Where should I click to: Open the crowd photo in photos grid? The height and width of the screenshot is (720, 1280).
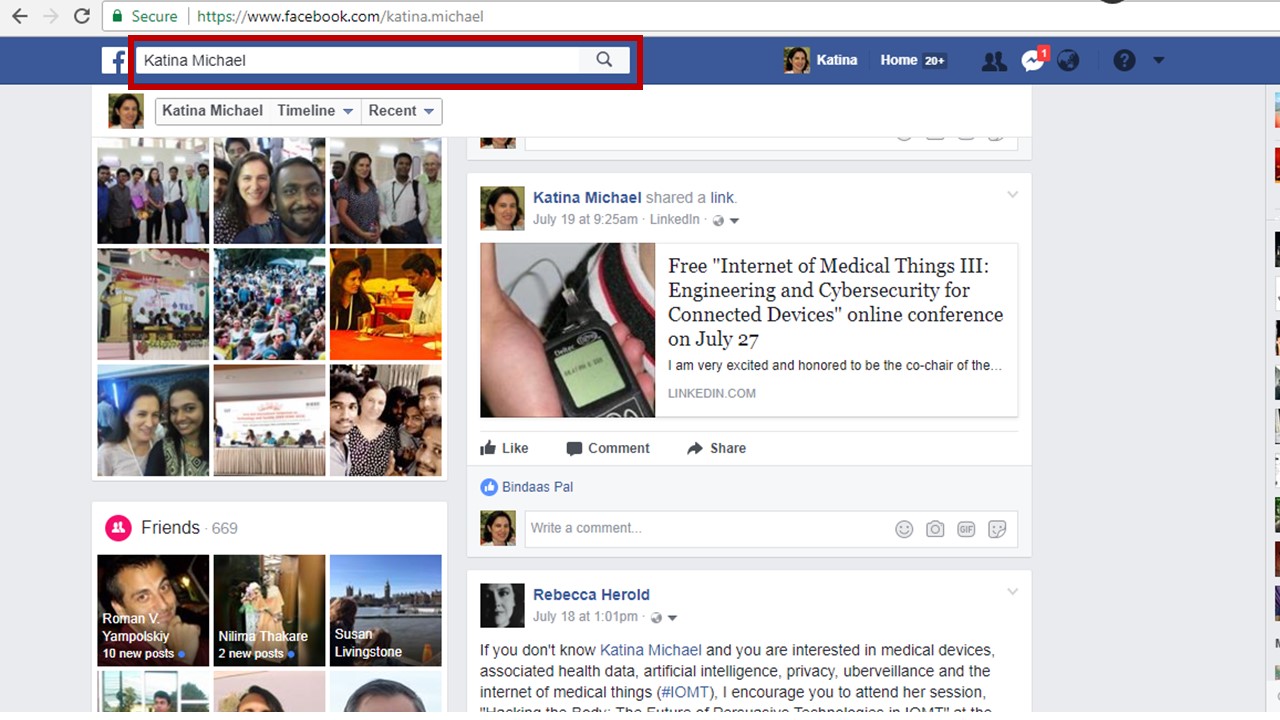[269, 304]
